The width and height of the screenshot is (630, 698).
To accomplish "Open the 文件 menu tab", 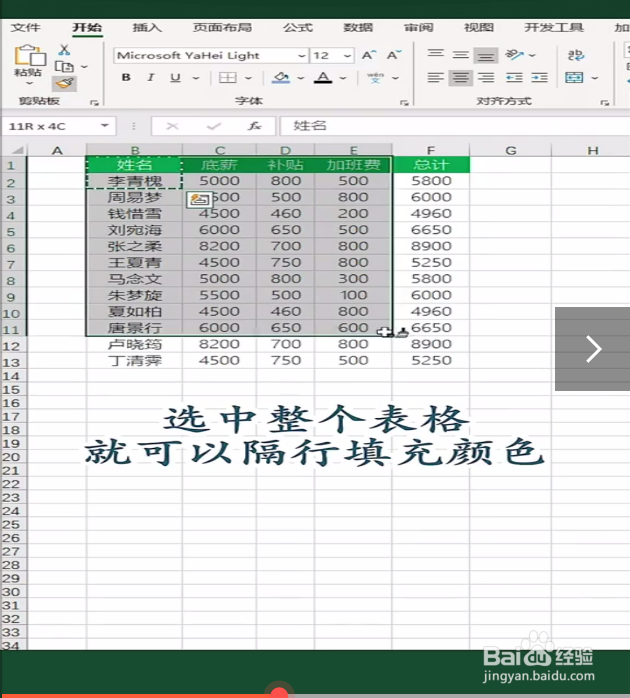I will (x=25, y=28).
